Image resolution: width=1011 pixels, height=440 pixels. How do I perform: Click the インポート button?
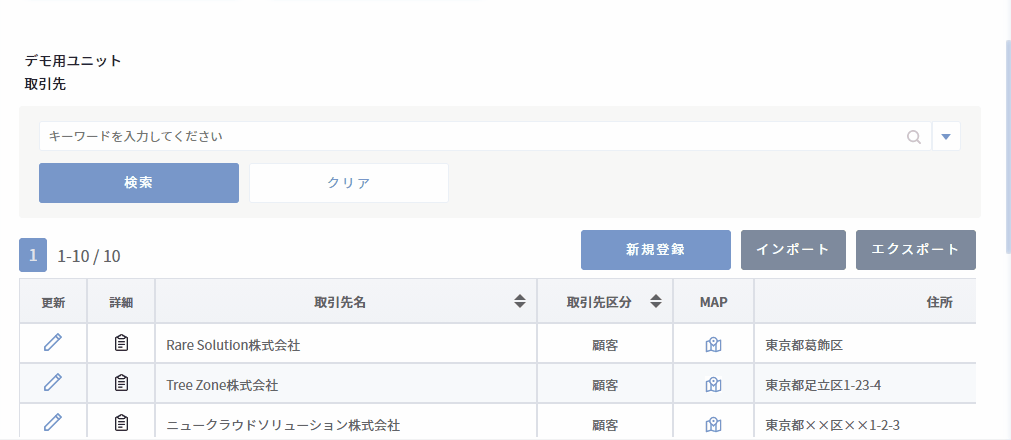[x=793, y=250]
